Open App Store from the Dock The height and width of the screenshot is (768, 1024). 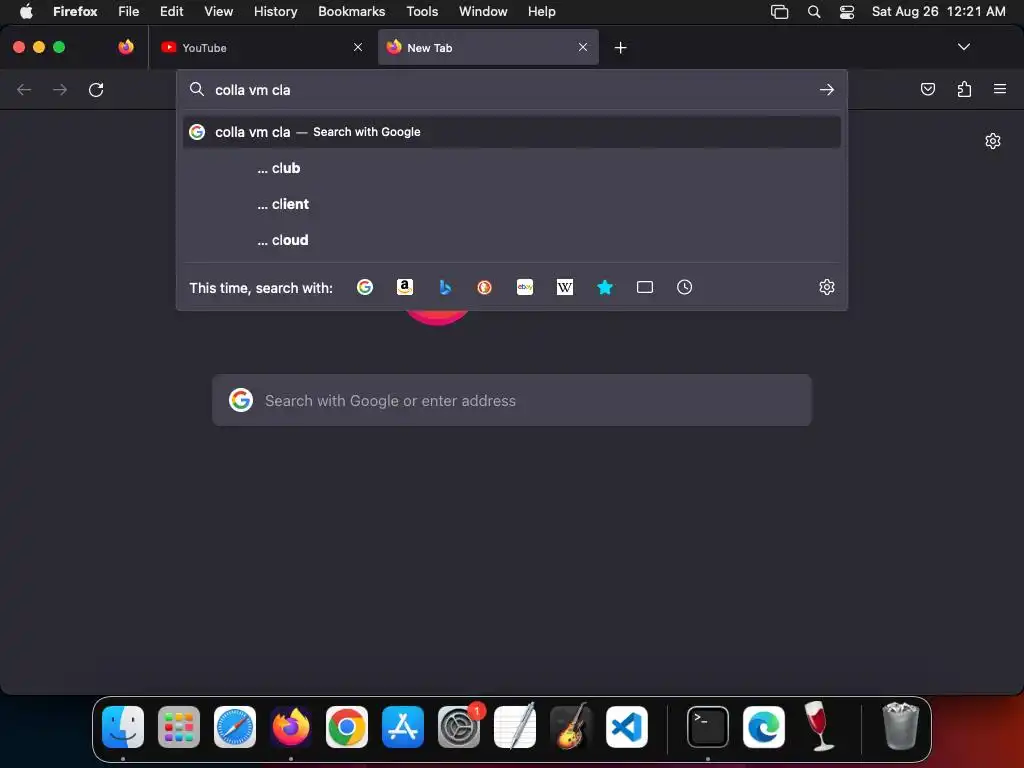click(x=403, y=726)
